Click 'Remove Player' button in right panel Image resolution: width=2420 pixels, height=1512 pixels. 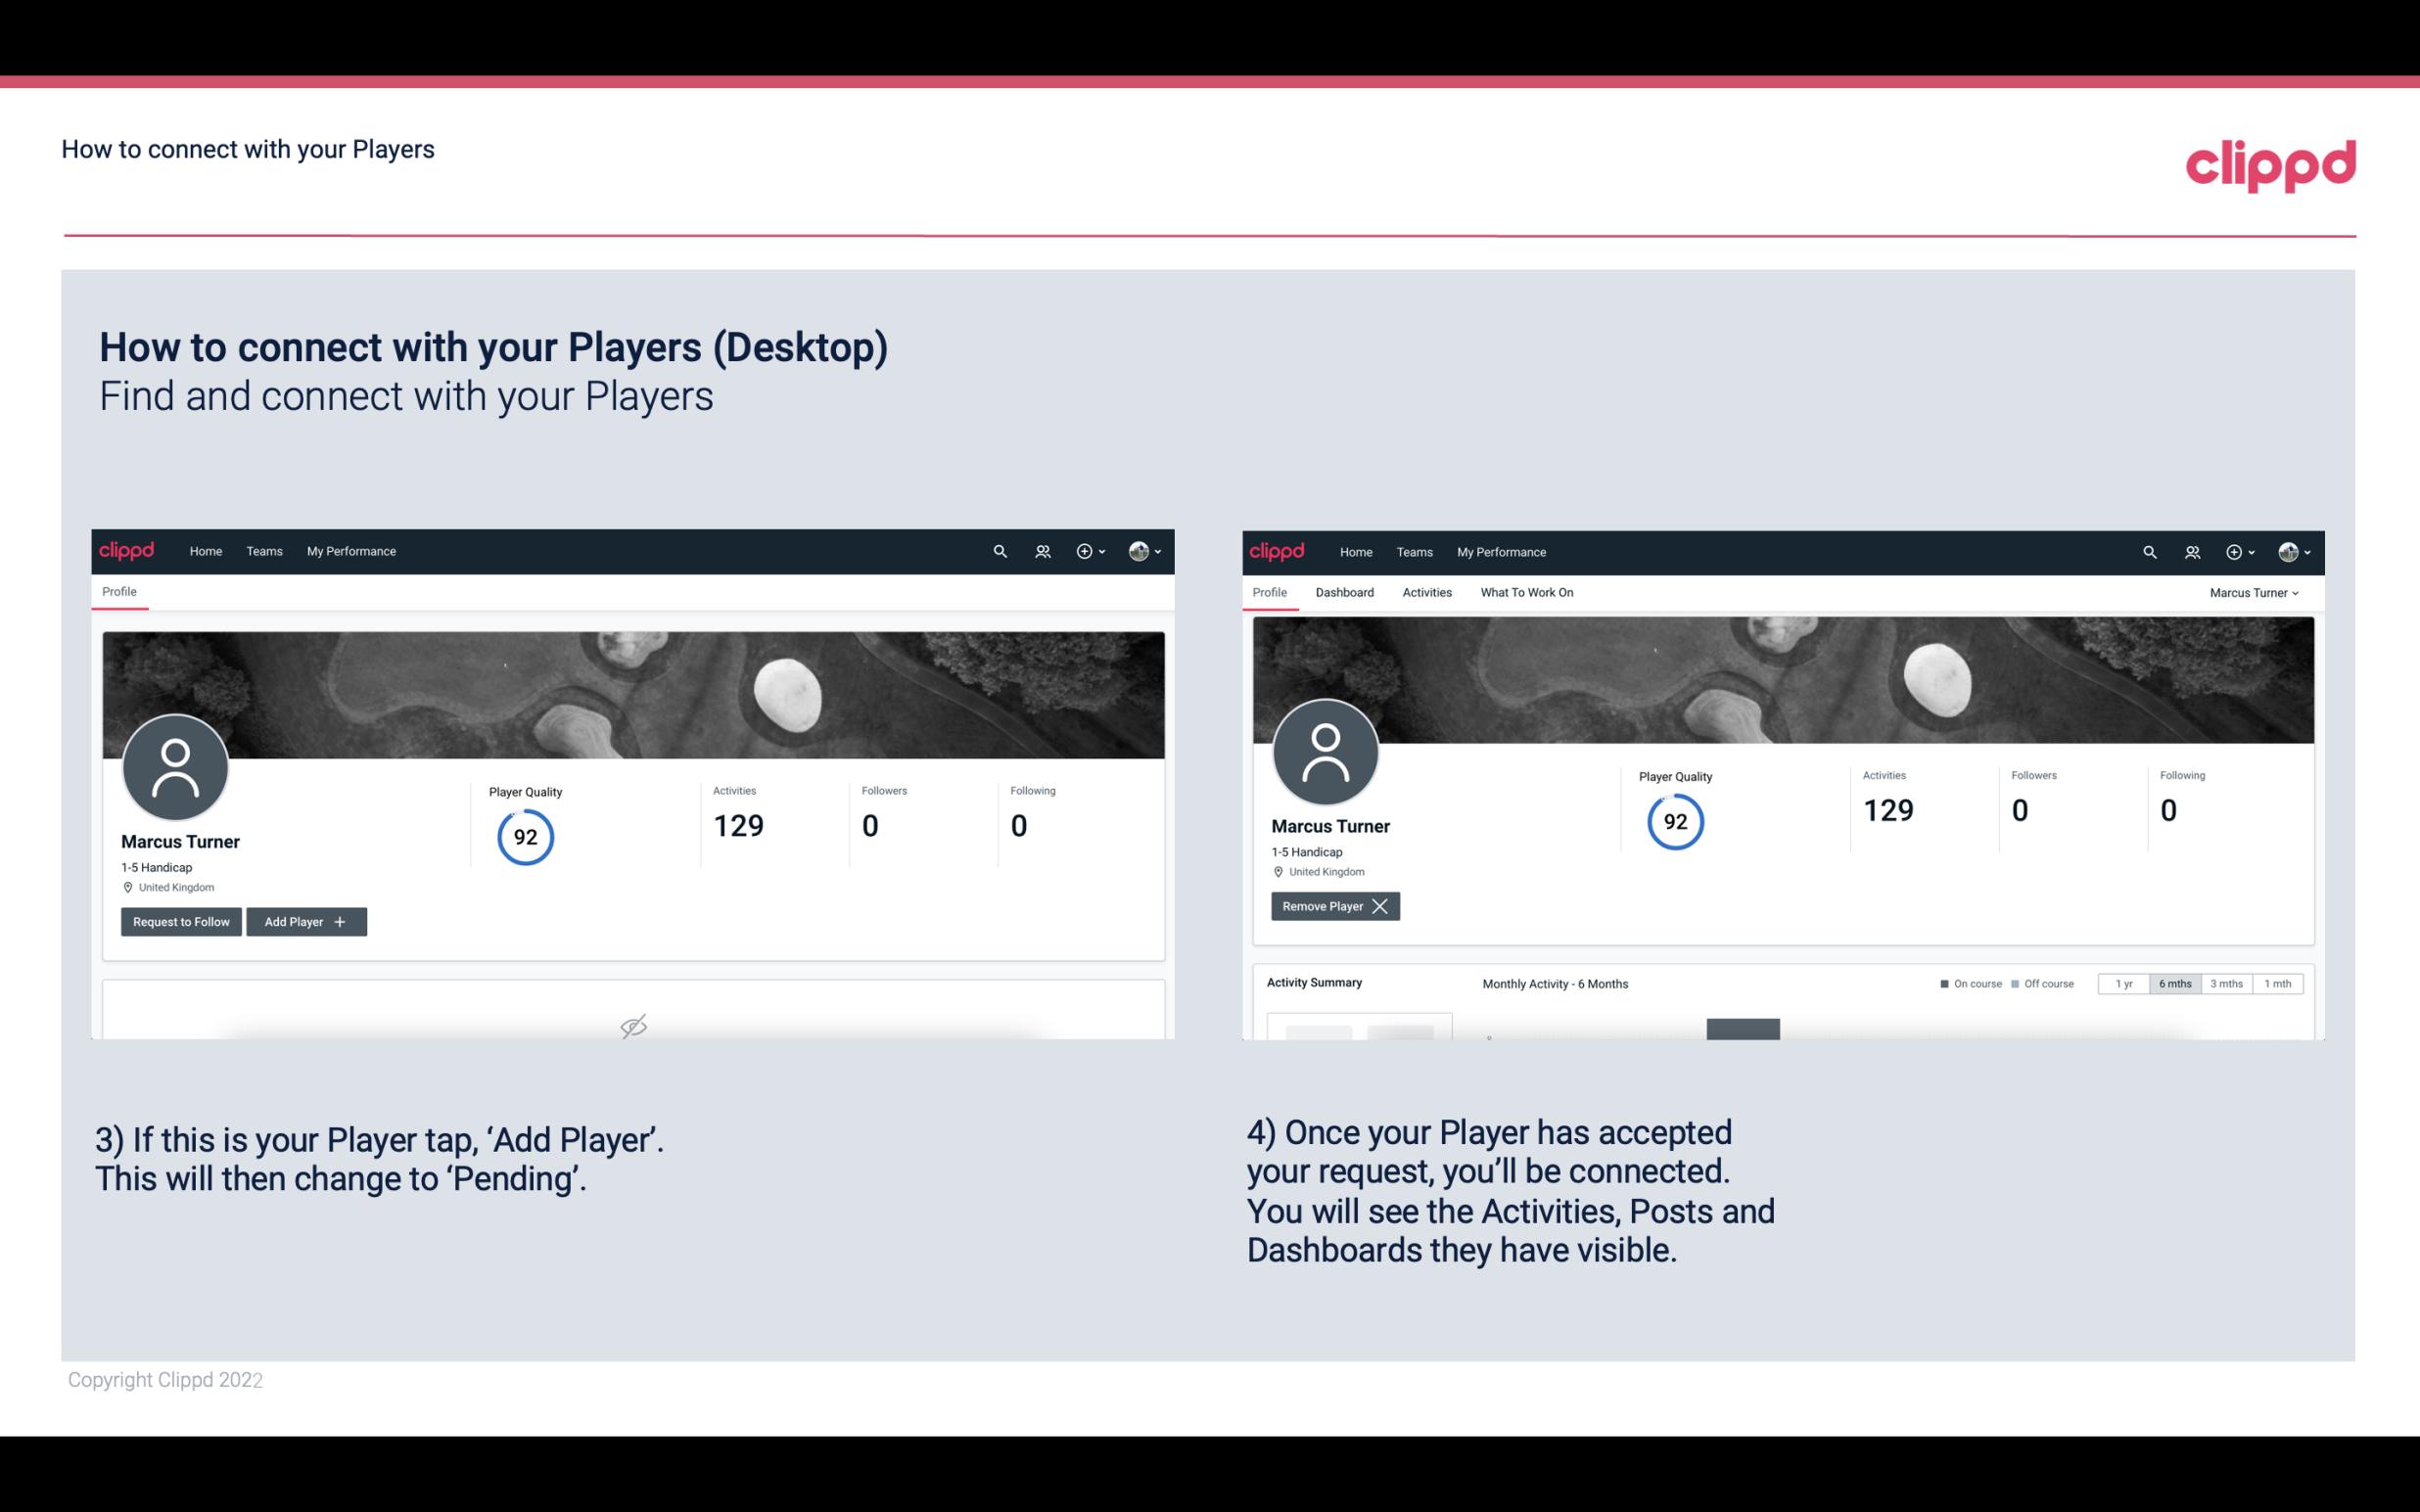(1329, 906)
